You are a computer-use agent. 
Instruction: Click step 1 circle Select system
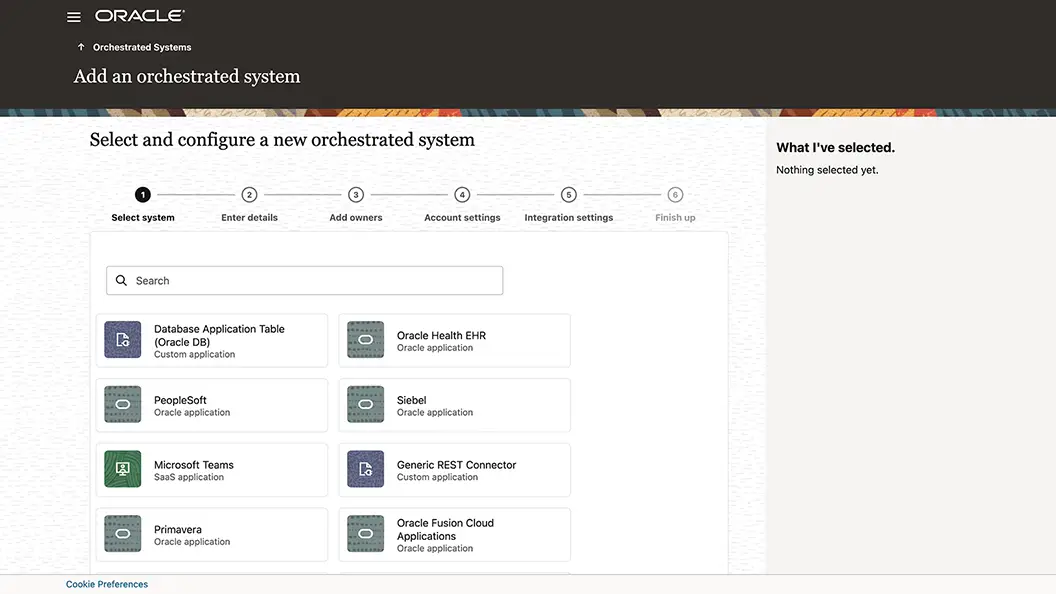pyautogui.click(x=143, y=195)
